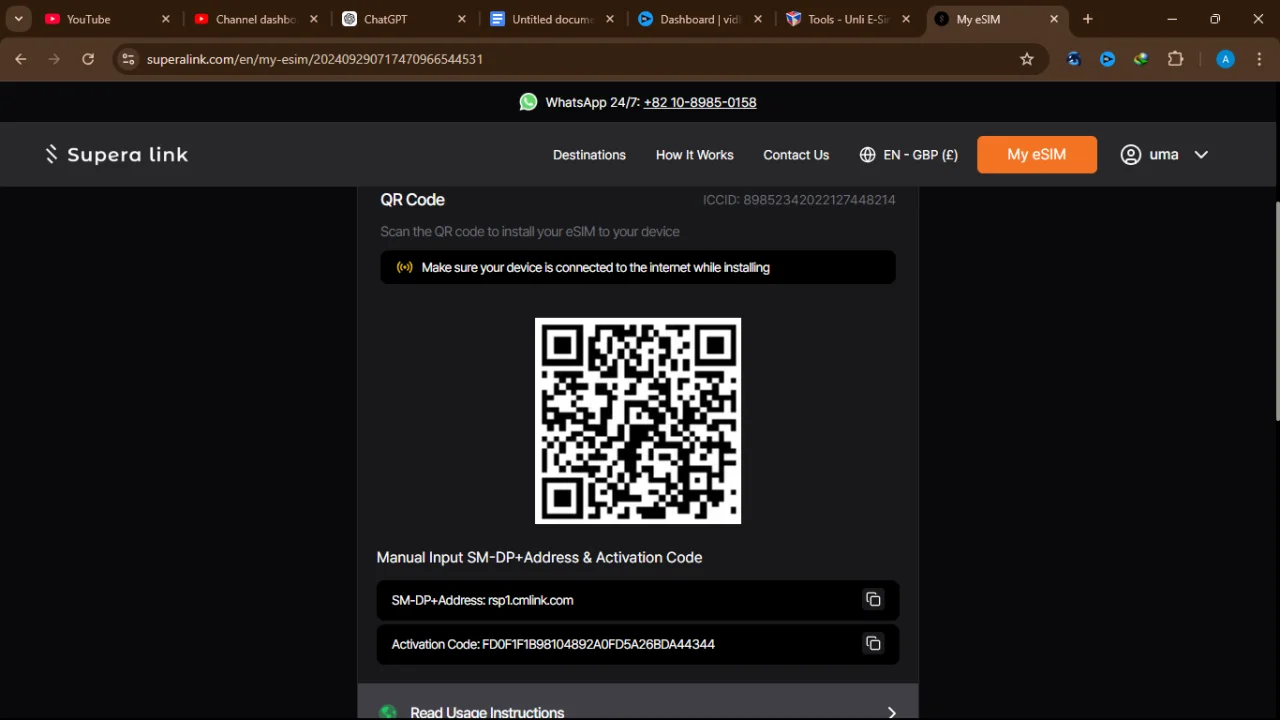Image resolution: width=1280 pixels, height=720 pixels.
Task: Go back to previous page
Action: tap(20, 59)
